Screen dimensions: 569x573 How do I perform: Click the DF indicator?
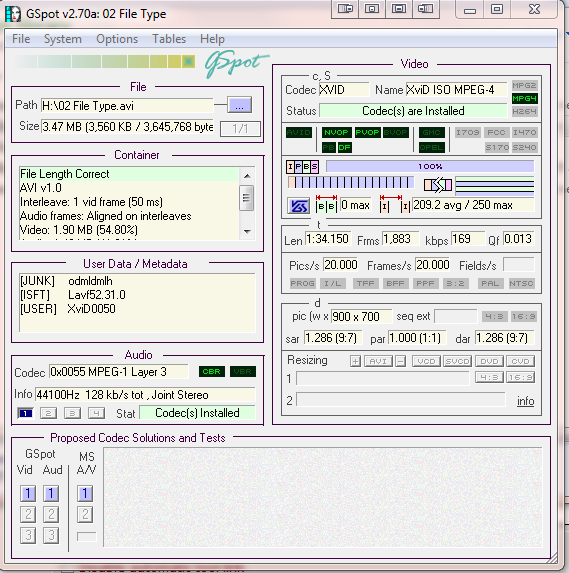[x=345, y=148]
